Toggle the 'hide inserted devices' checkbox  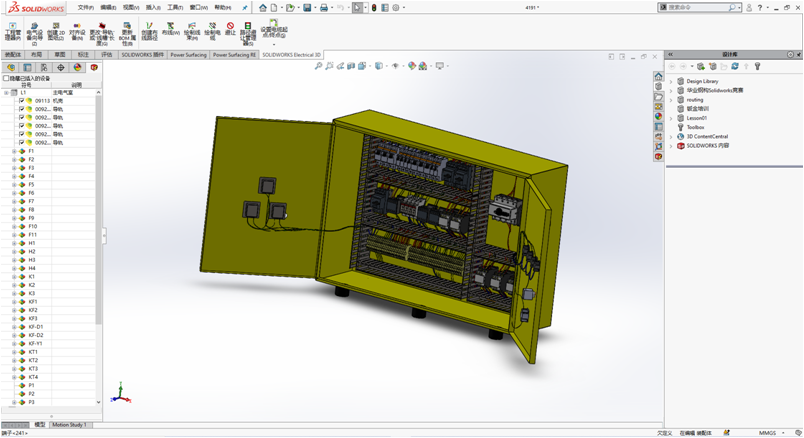click(x=6, y=78)
